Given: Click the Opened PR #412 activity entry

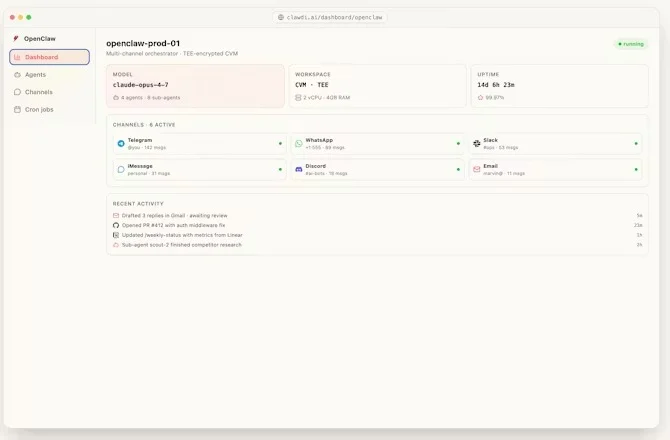Looking at the screenshot, I should (x=173, y=226).
